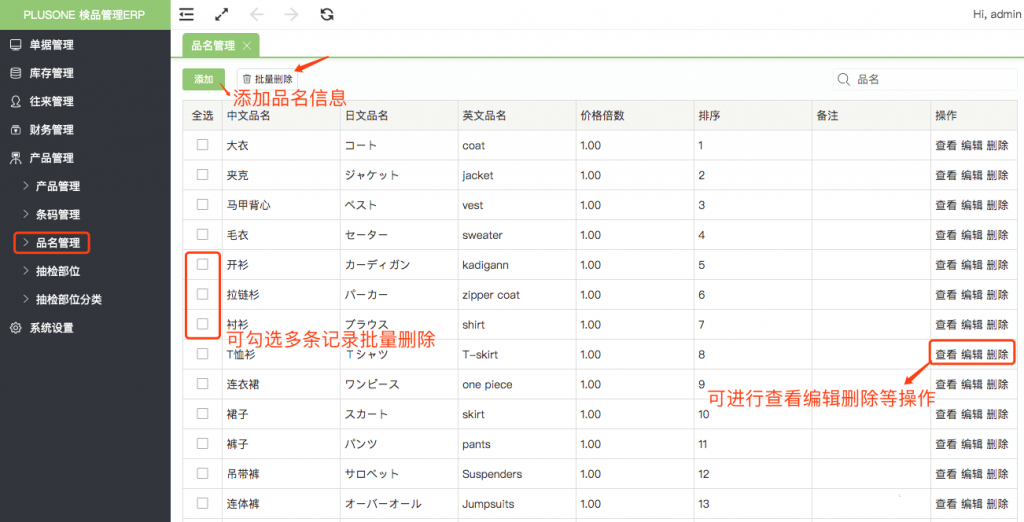
Task: Click 产品管理 parent menu icon
Action: coord(16,157)
